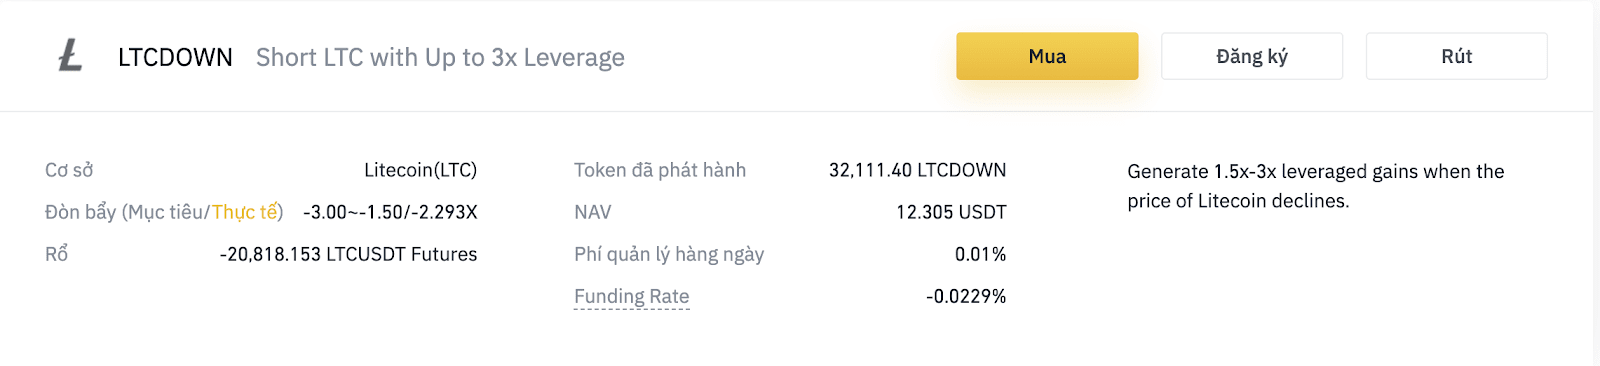Click the 0.01% daily management fee value
1600x366 pixels.
click(x=980, y=254)
